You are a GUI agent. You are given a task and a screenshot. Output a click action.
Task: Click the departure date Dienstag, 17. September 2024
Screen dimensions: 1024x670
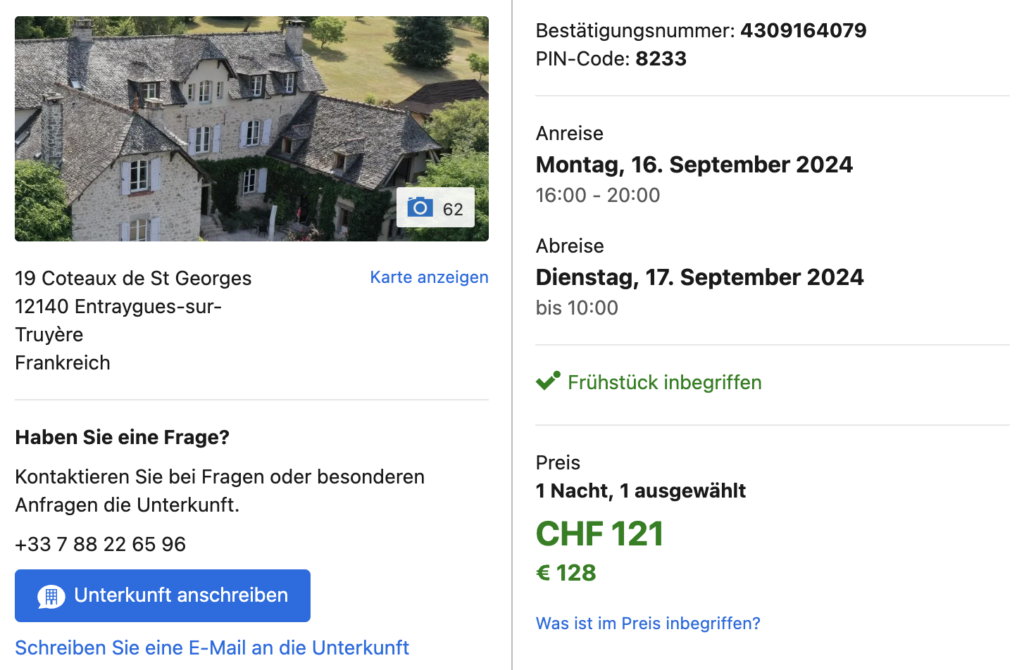[699, 277]
